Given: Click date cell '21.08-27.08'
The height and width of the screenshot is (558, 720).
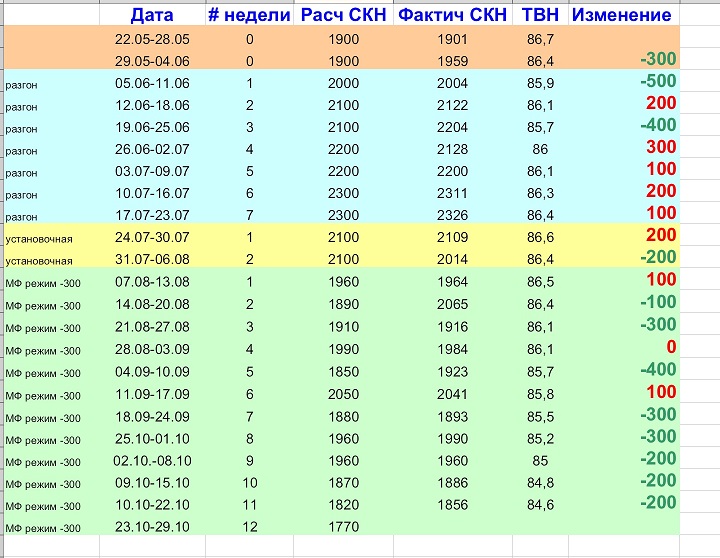Looking at the screenshot, I should coord(152,327).
